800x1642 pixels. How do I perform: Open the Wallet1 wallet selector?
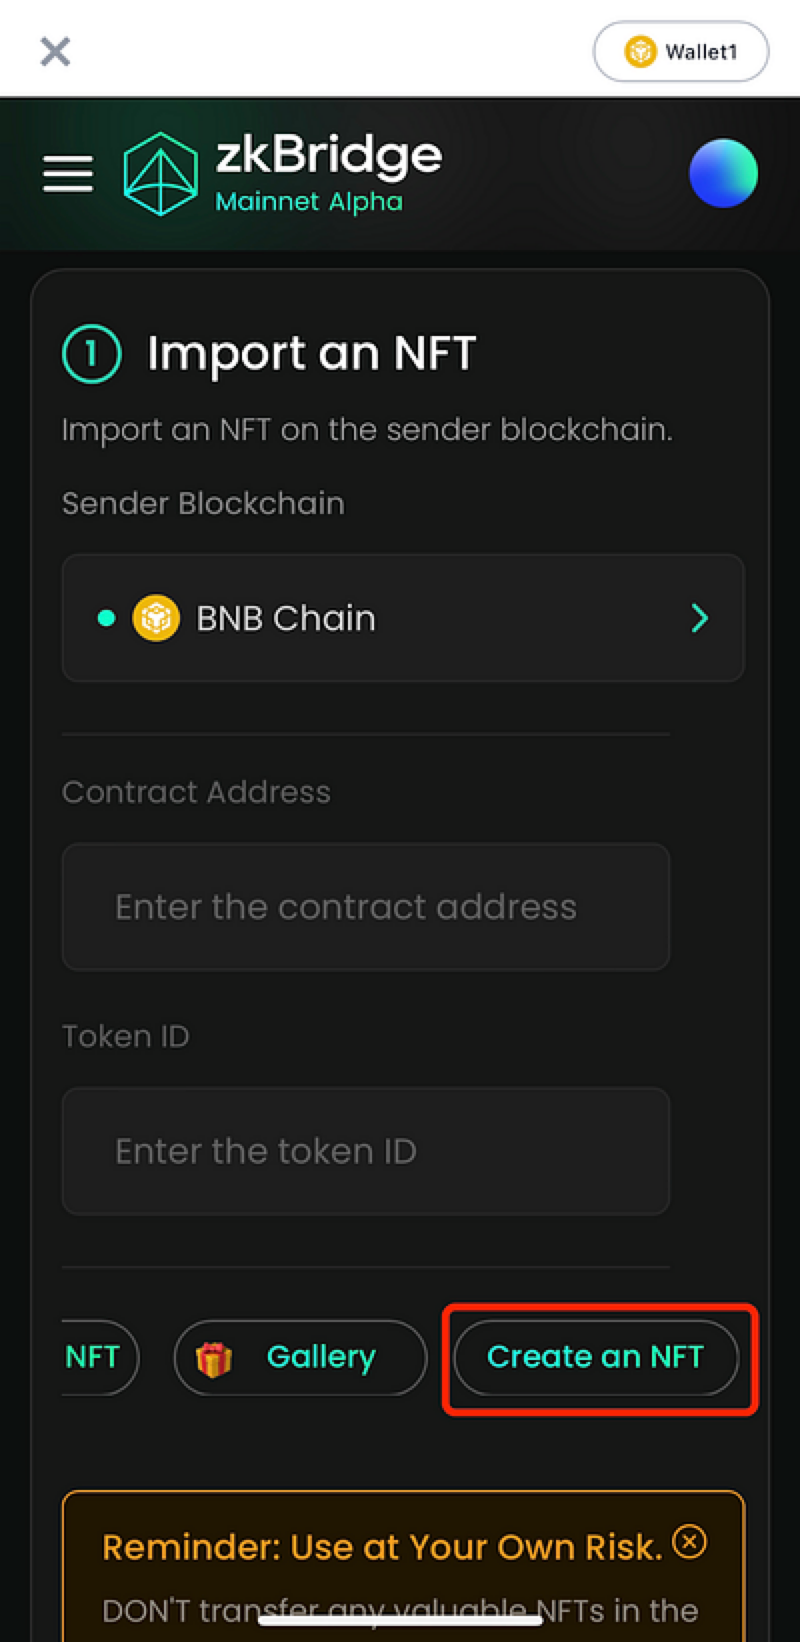[681, 51]
